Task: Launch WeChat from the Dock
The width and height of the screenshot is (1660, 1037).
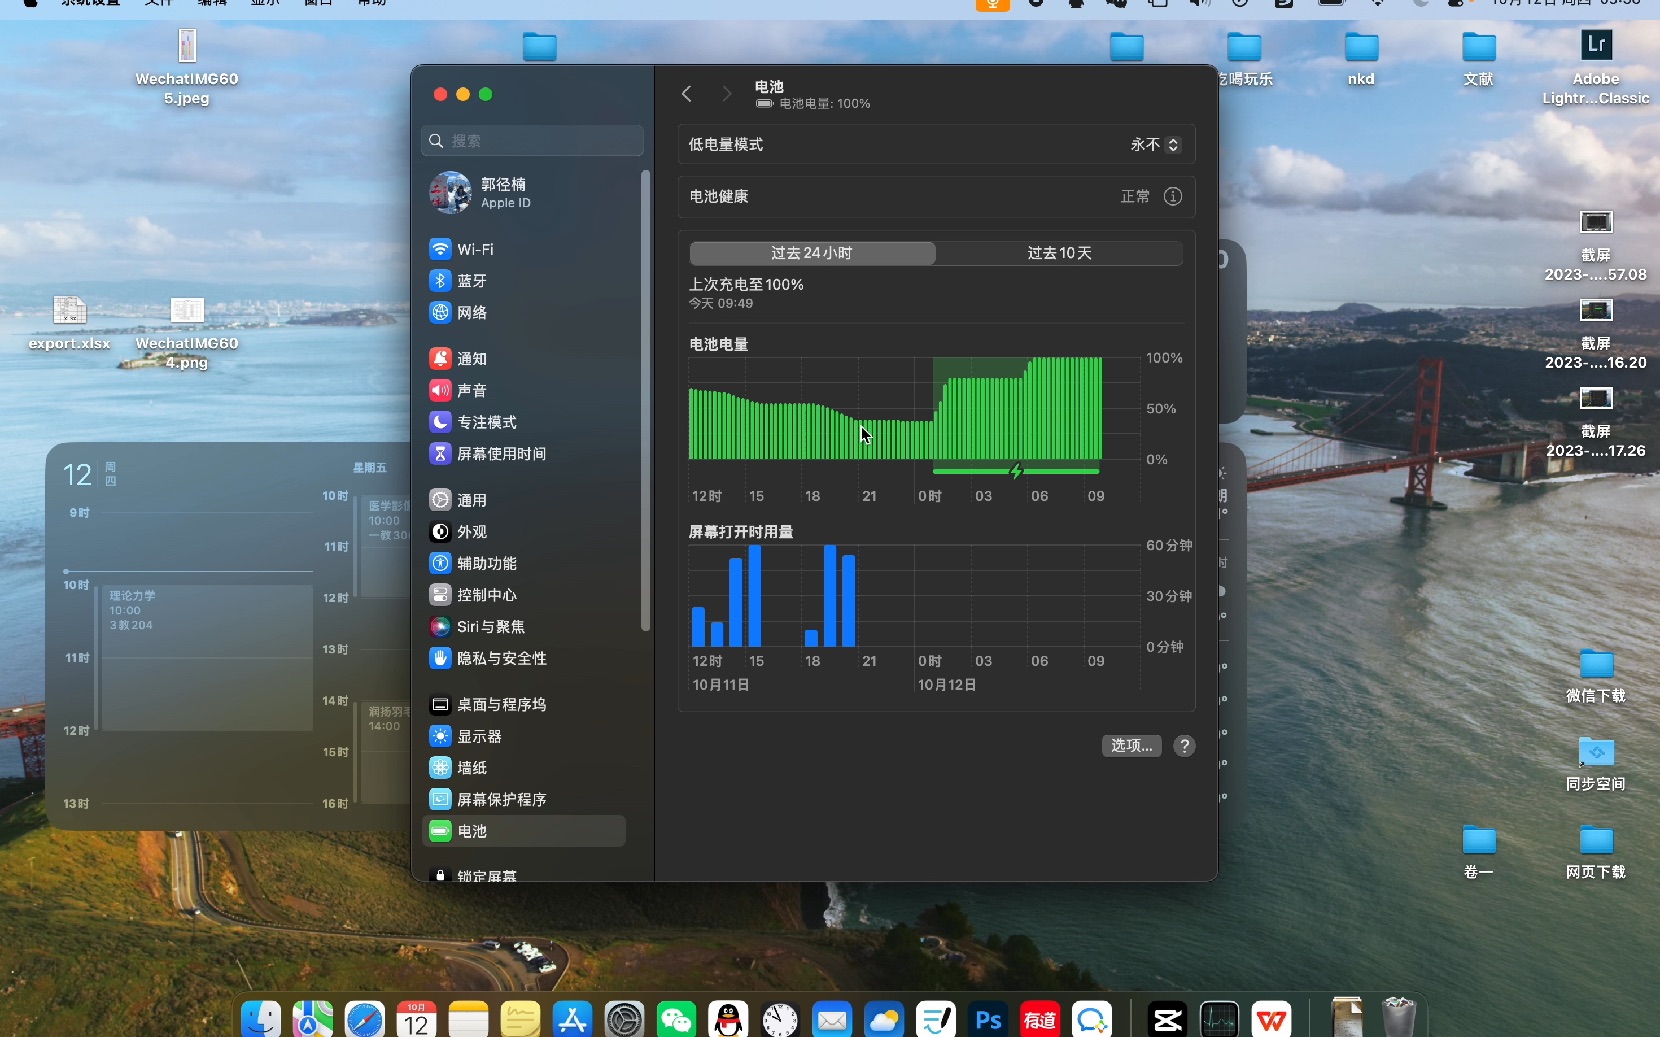Action: (x=677, y=1020)
